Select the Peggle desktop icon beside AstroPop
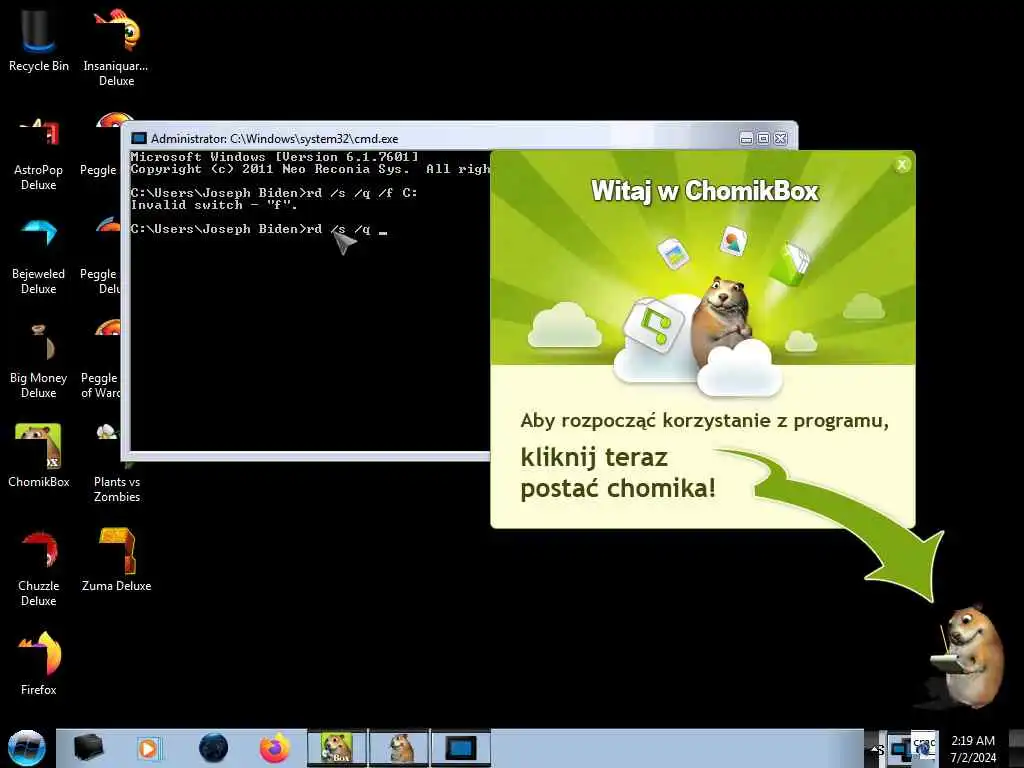Screen dimensions: 1024x768 click(x=99, y=147)
